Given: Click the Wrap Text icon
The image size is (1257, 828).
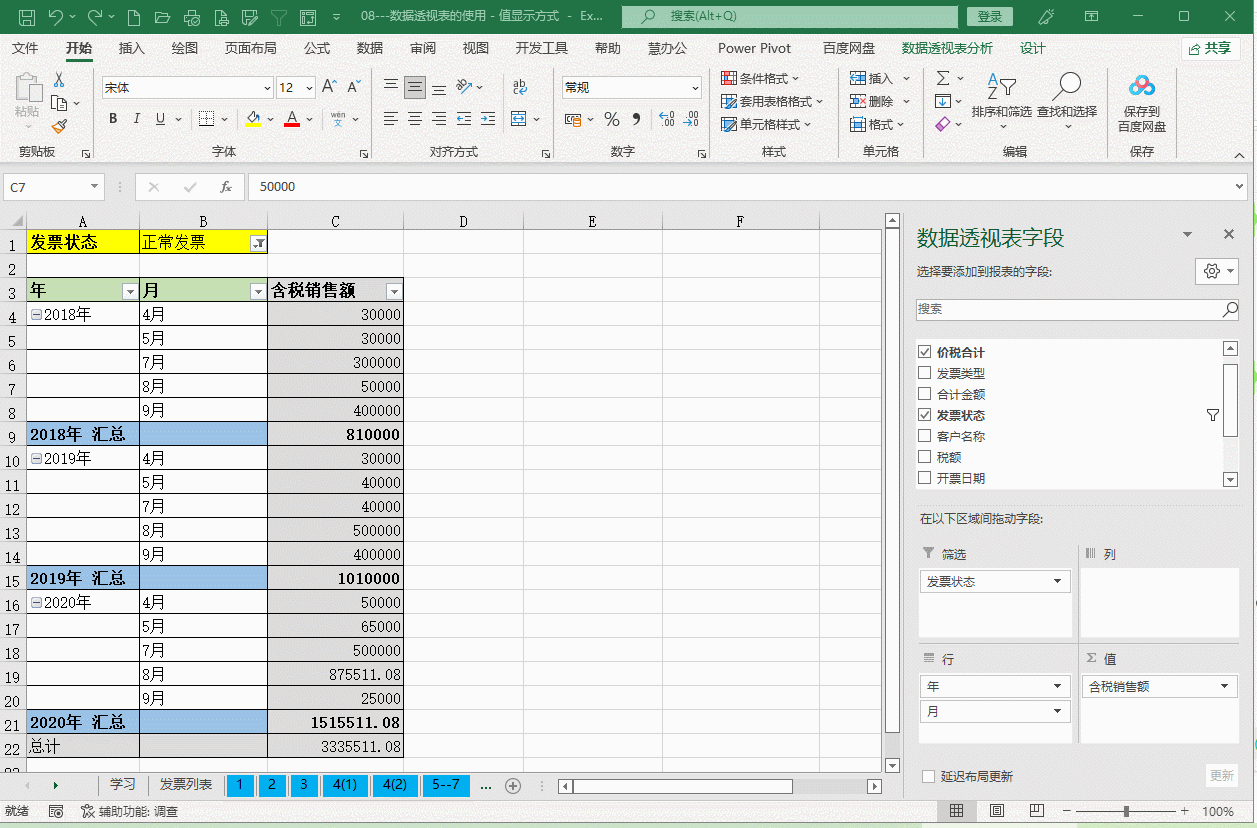Looking at the screenshot, I should click(520, 87).
